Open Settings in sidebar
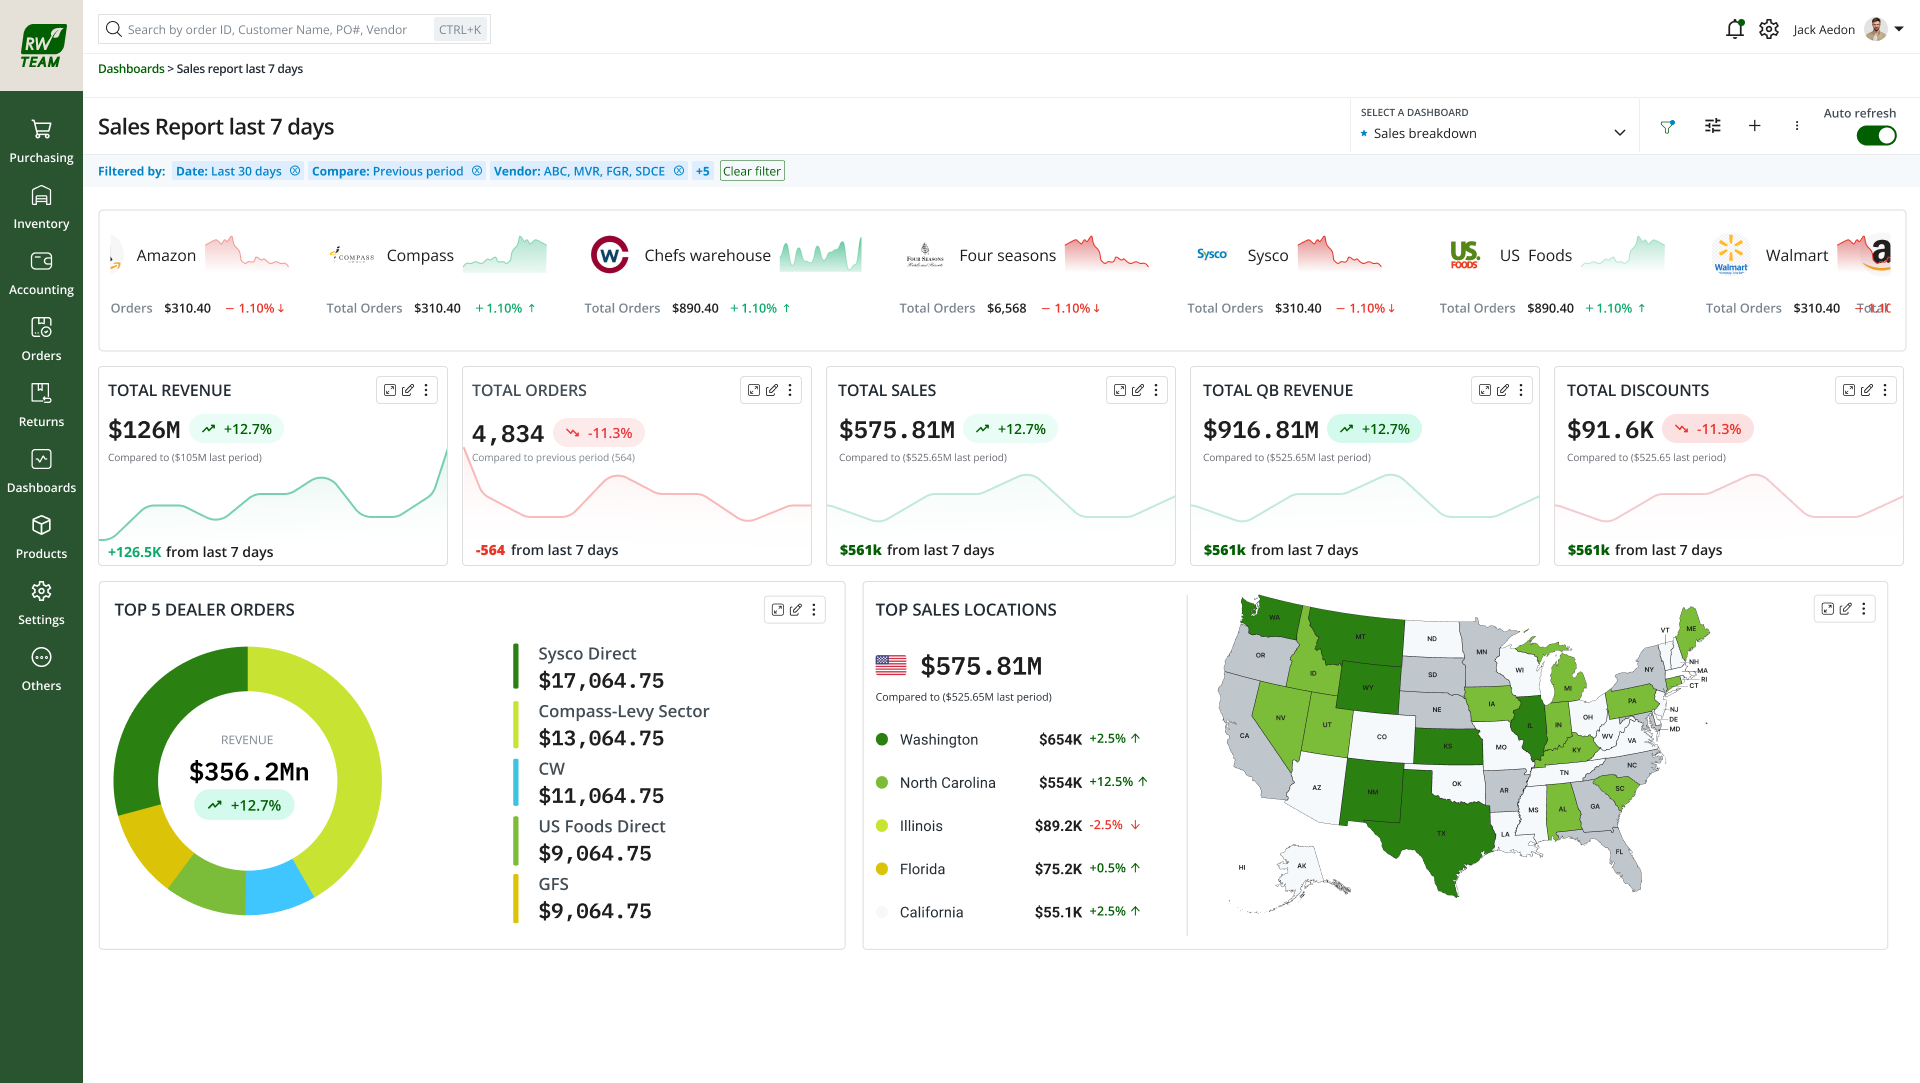Screen dimensions: 1920x1083 [x=41, y=603]
